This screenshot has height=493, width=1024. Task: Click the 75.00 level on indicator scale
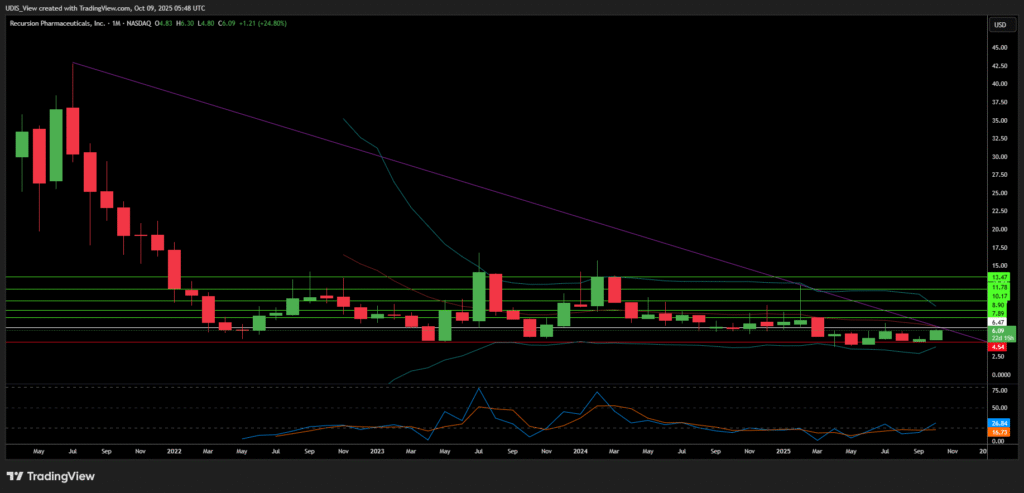(x=998, y=389)
